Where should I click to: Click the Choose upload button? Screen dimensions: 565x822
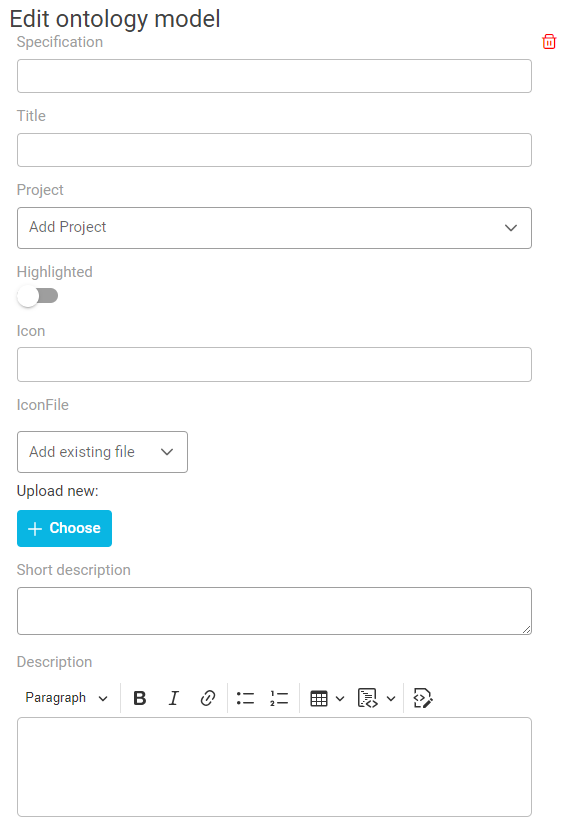coord(64,528)
